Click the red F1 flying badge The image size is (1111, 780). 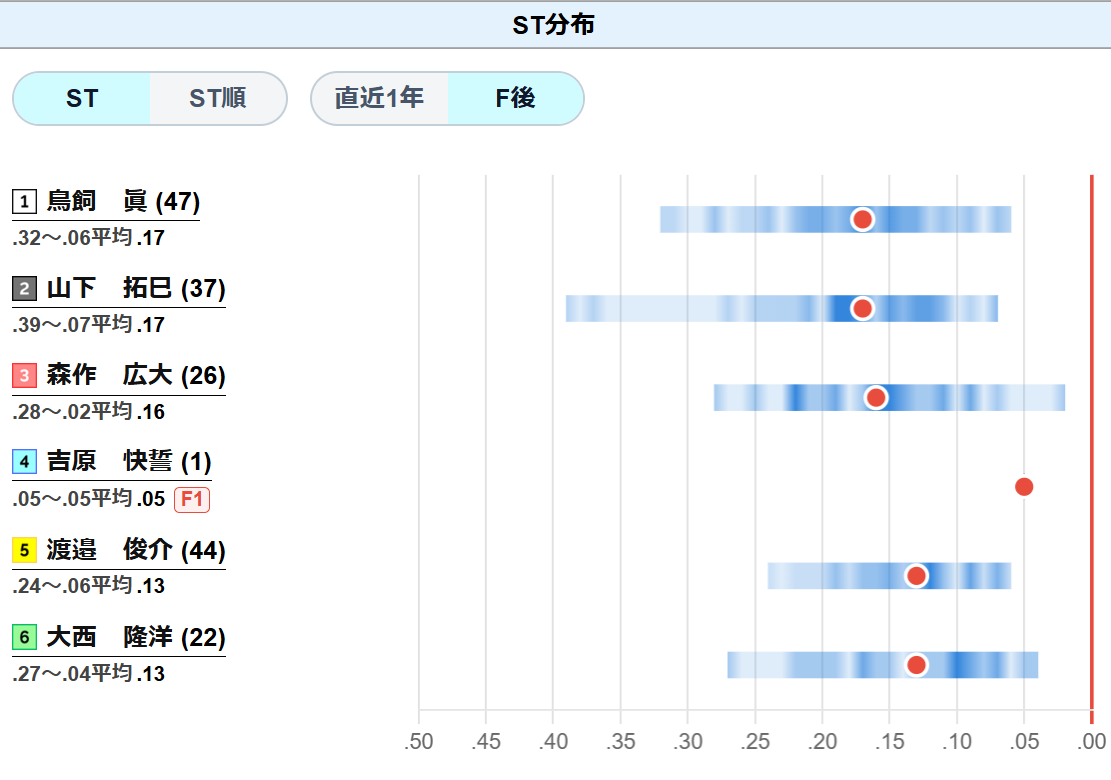click(192, 499)
